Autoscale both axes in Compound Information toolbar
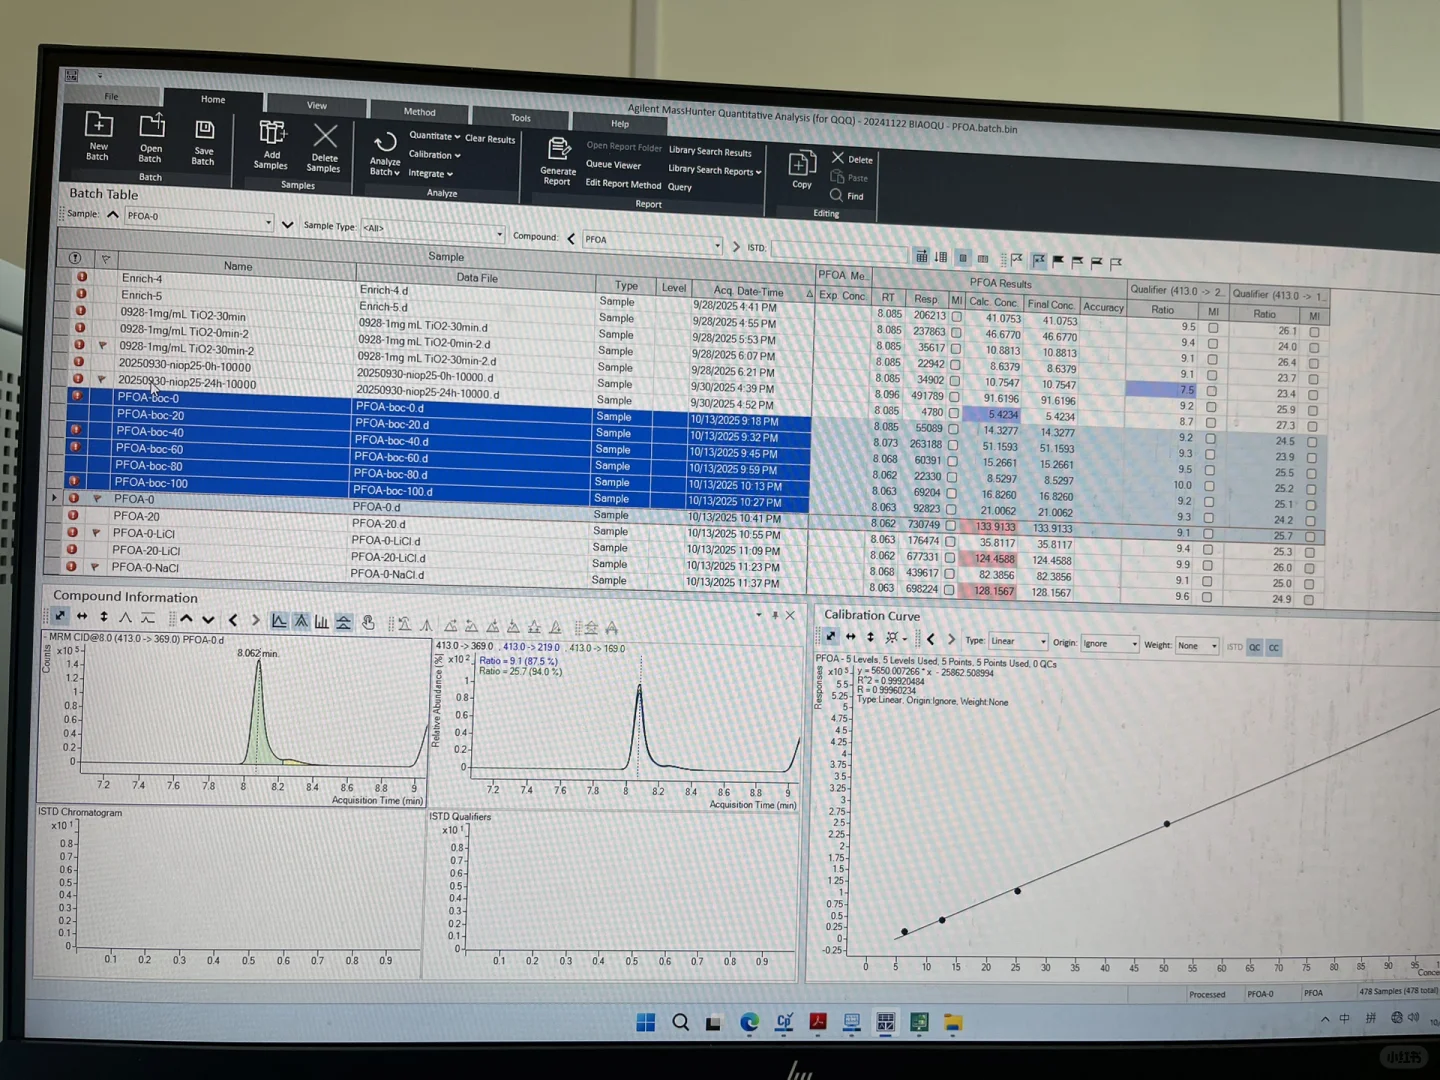The width and height of the screenshot is (1440, 1080). (60, 616)
